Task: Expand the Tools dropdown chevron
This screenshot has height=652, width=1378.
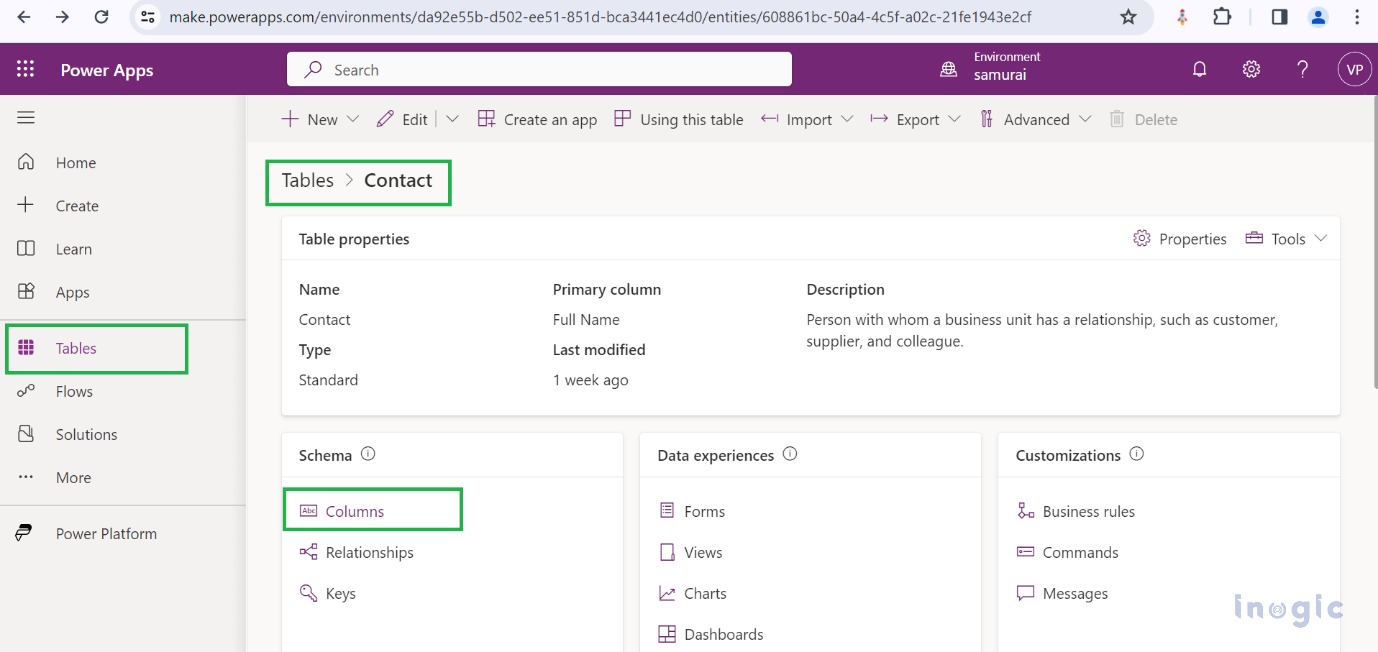Action: (x=1321, y=238)
